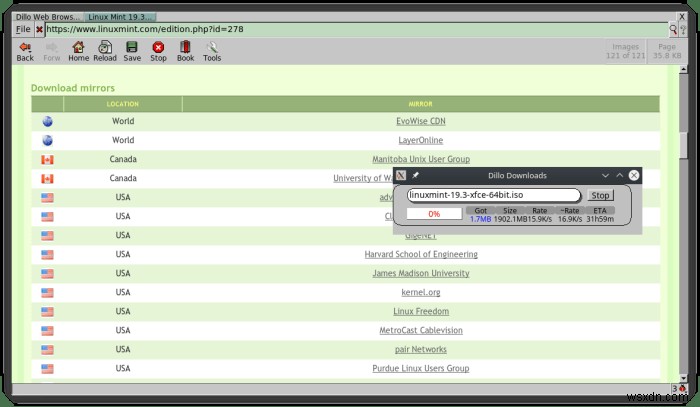
Task: Click the Page 35.8 KB indicator
Action: (x=667, y=51)
